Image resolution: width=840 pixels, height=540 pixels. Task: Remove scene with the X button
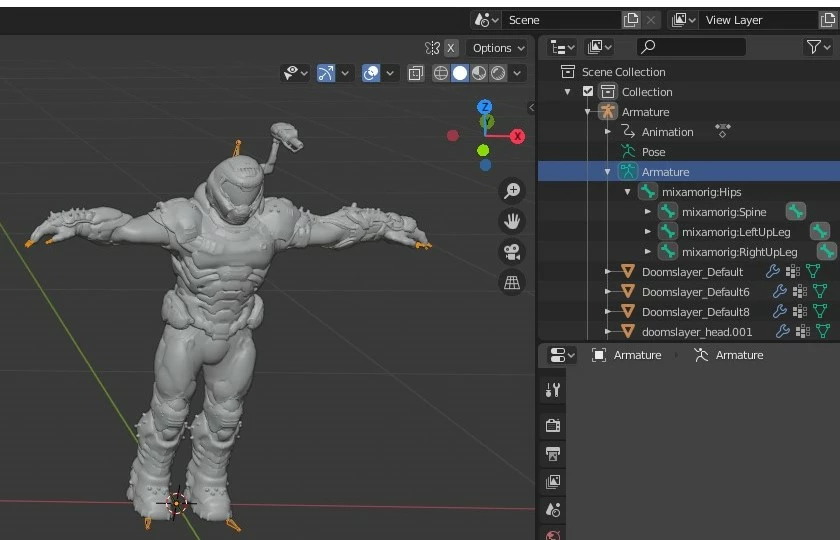click(650, 20)
